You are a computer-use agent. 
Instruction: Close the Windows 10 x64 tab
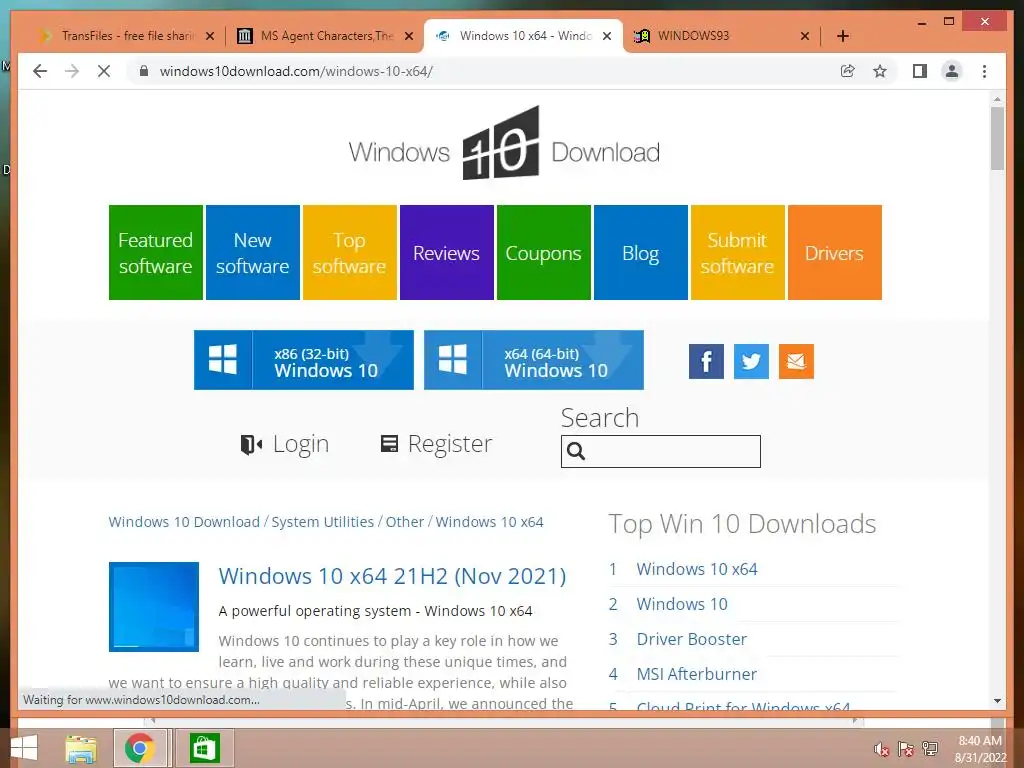tap(607, 36)
